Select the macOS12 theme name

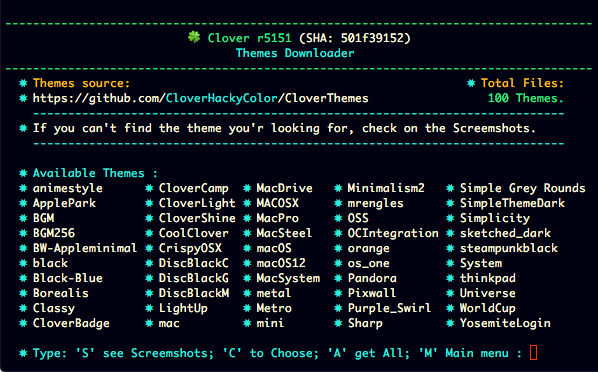coord(281,263)
